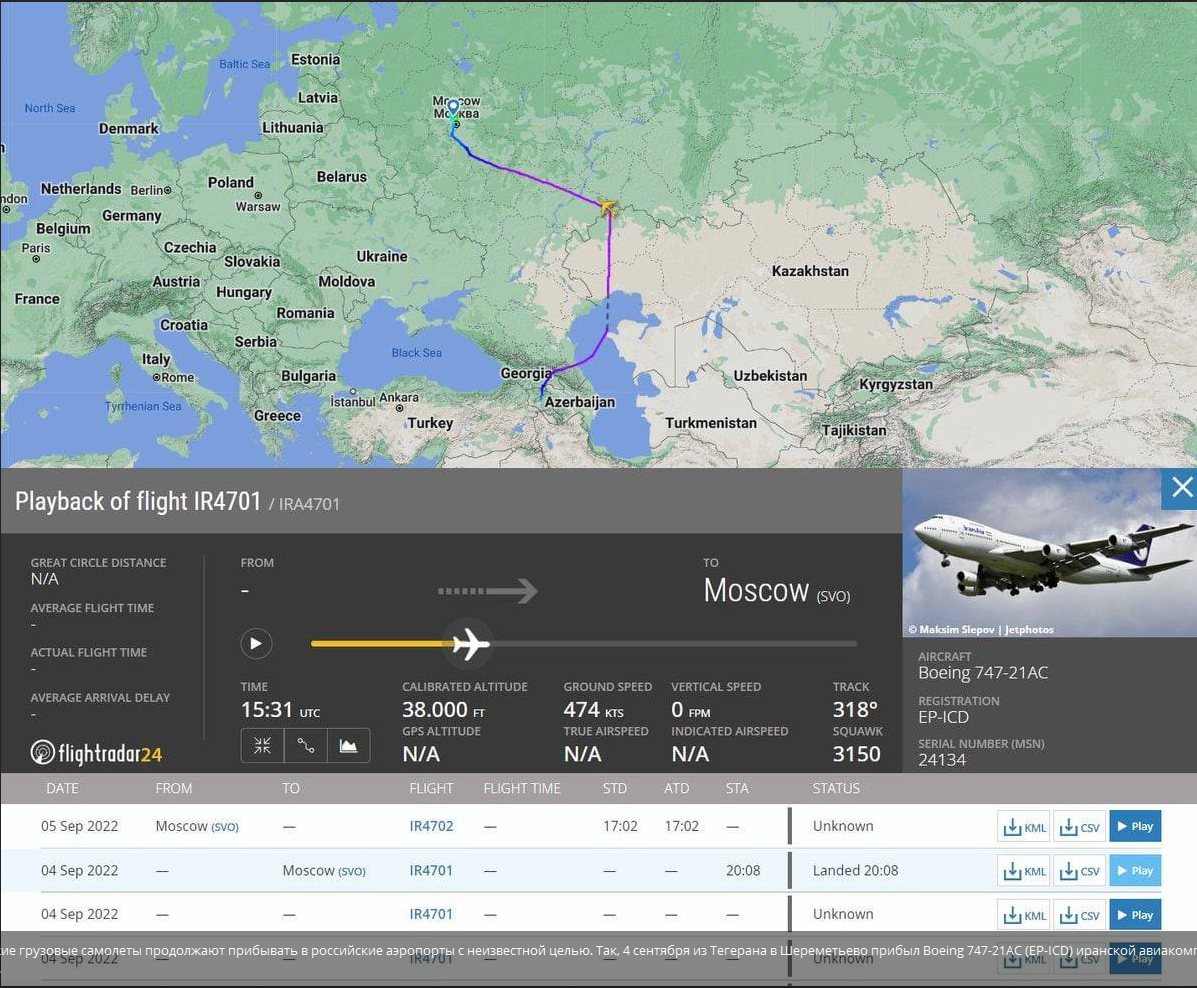This screenshot has height=988, width=1197.
Task: Click the STD column header
Action: 615,788
